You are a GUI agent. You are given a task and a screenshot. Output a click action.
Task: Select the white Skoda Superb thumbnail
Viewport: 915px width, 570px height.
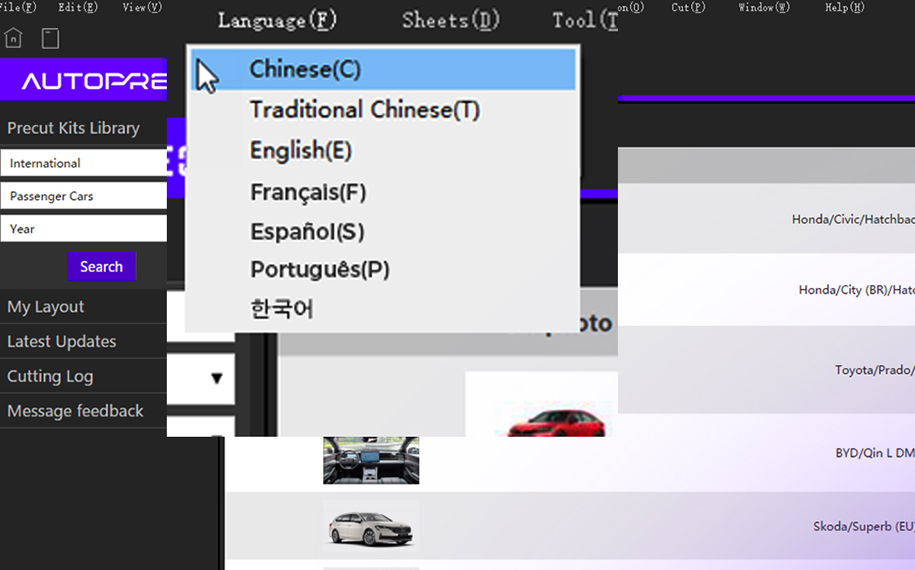[371, 525]
